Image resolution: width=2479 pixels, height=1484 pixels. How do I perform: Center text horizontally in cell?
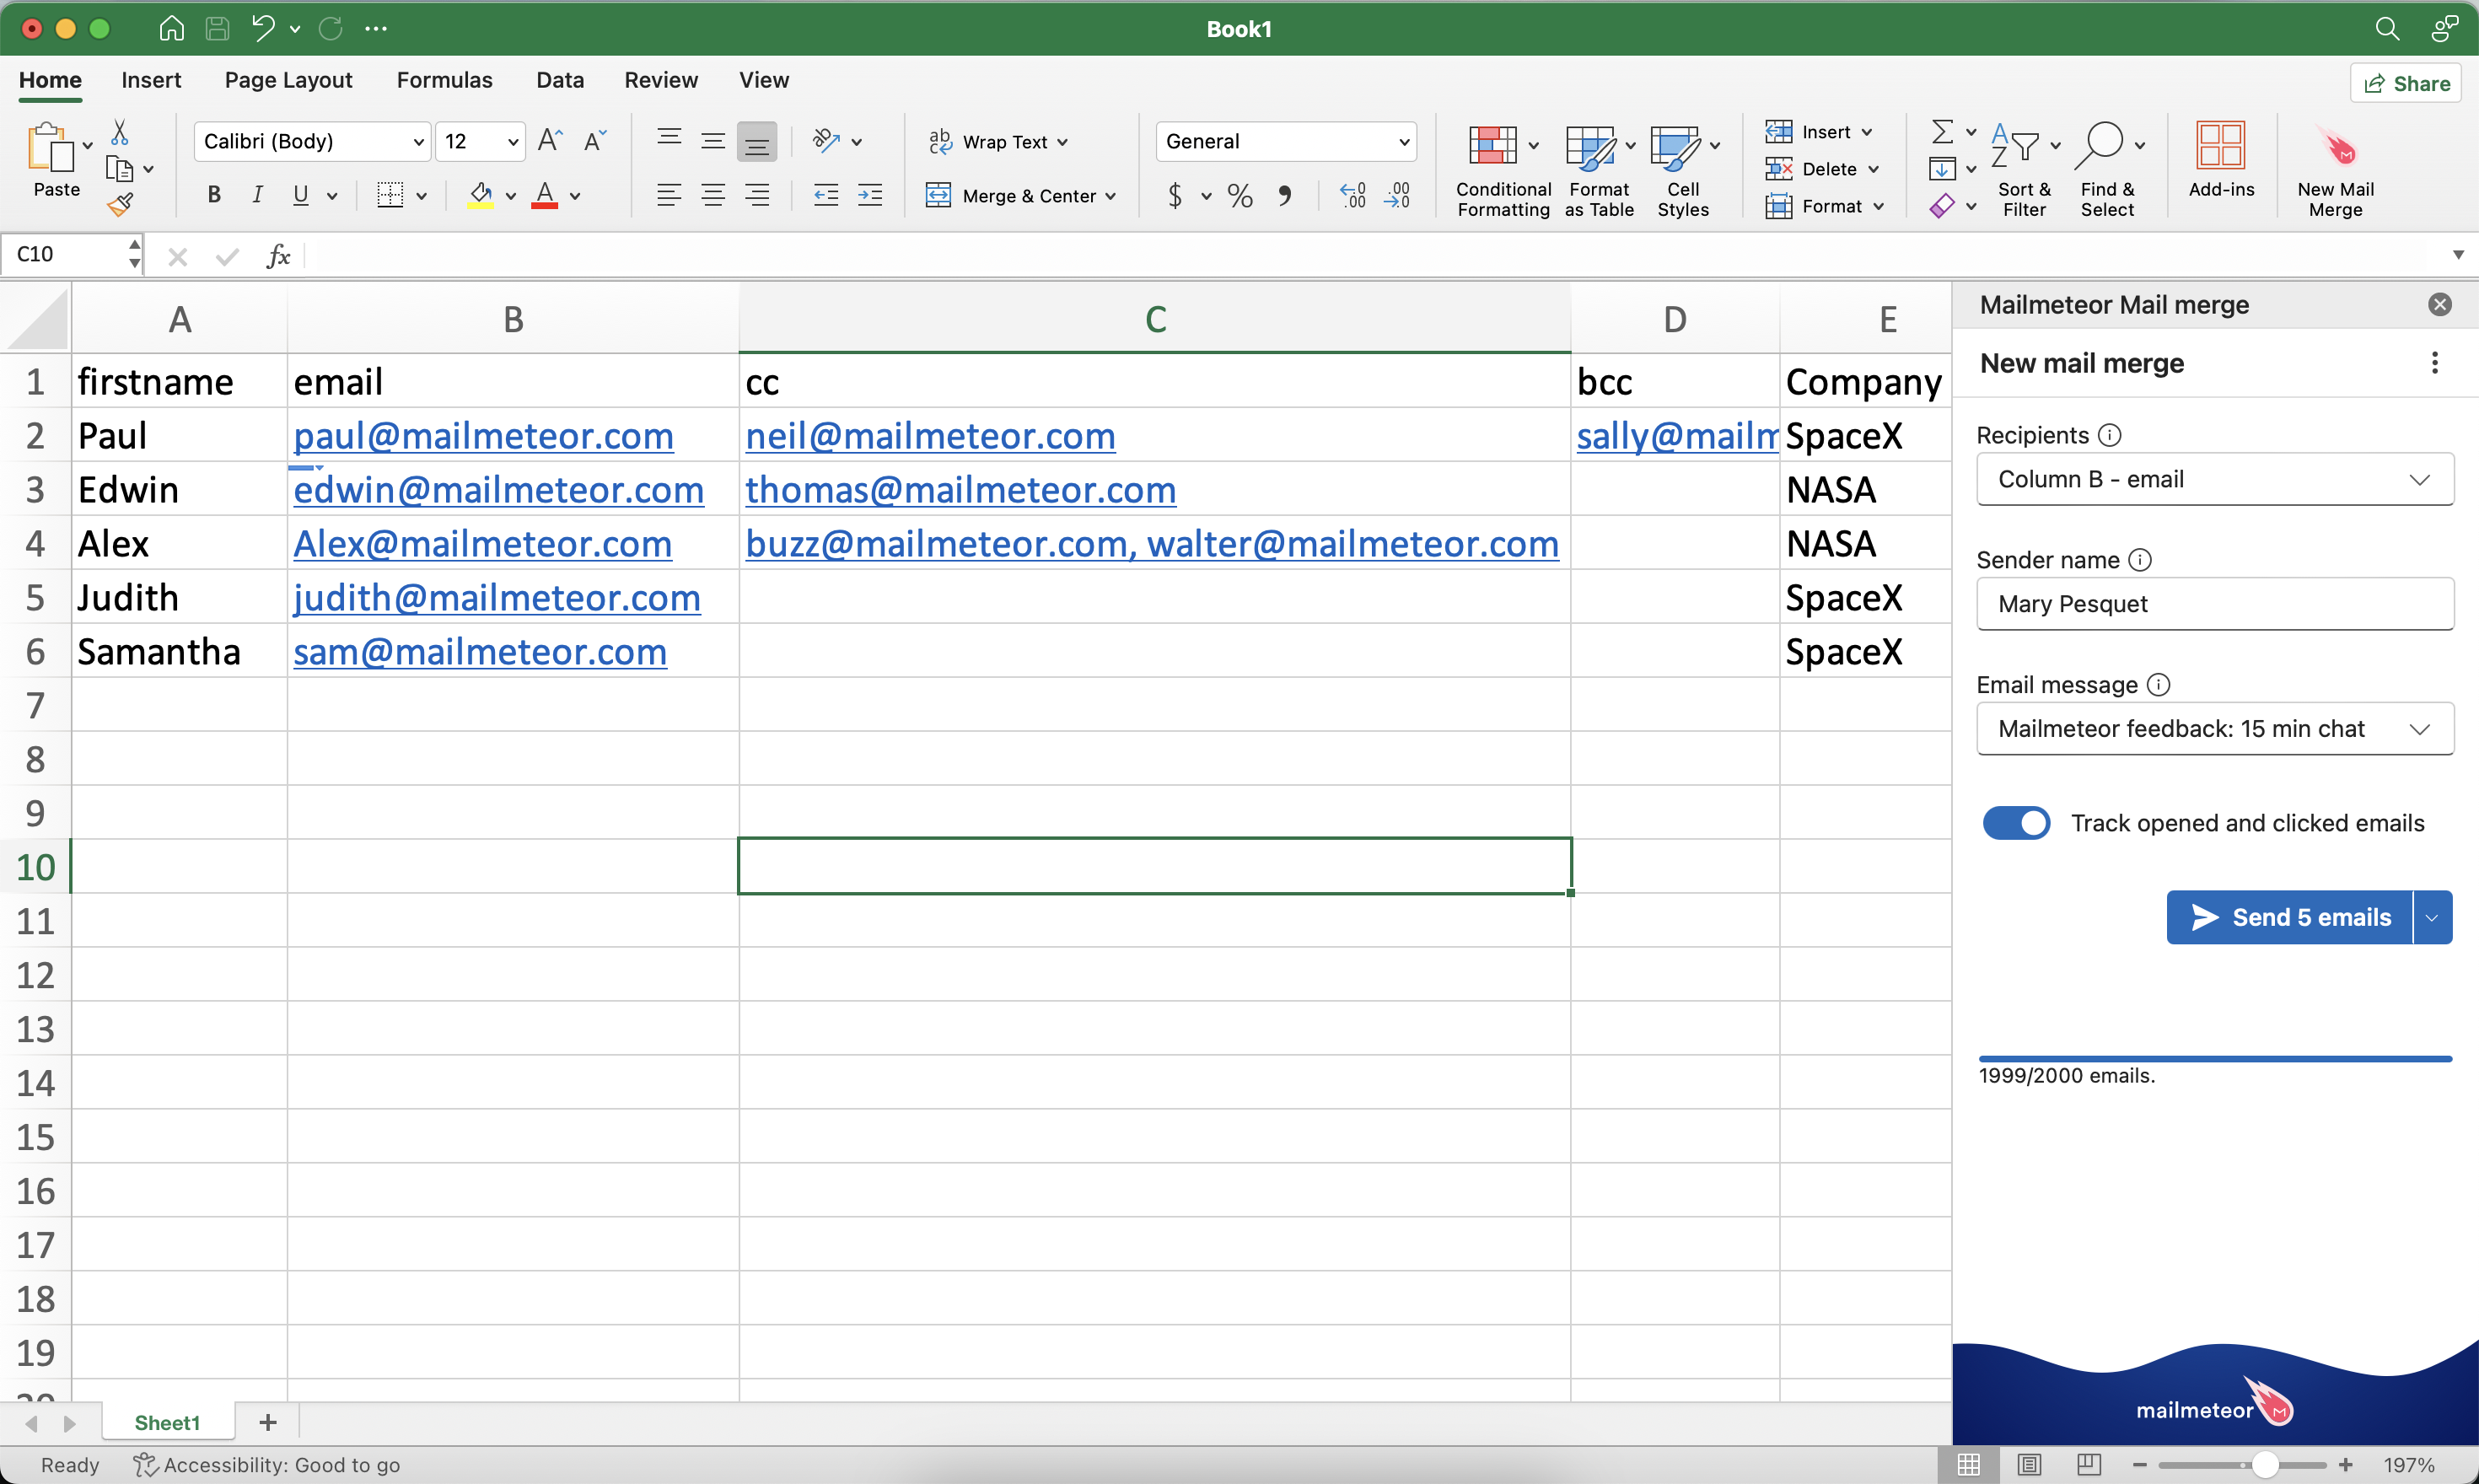713,195
